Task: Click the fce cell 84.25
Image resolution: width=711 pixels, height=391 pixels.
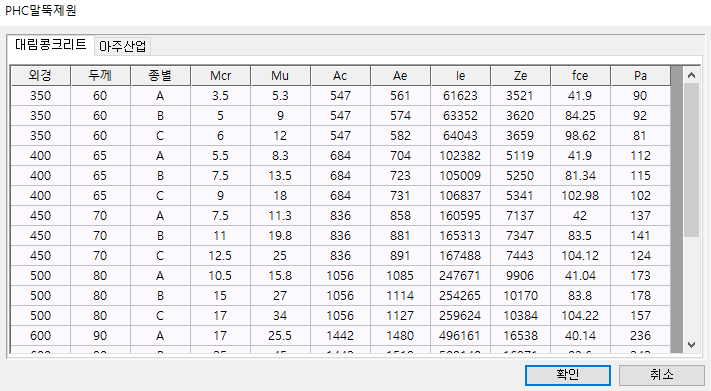Action: [581, 116]
